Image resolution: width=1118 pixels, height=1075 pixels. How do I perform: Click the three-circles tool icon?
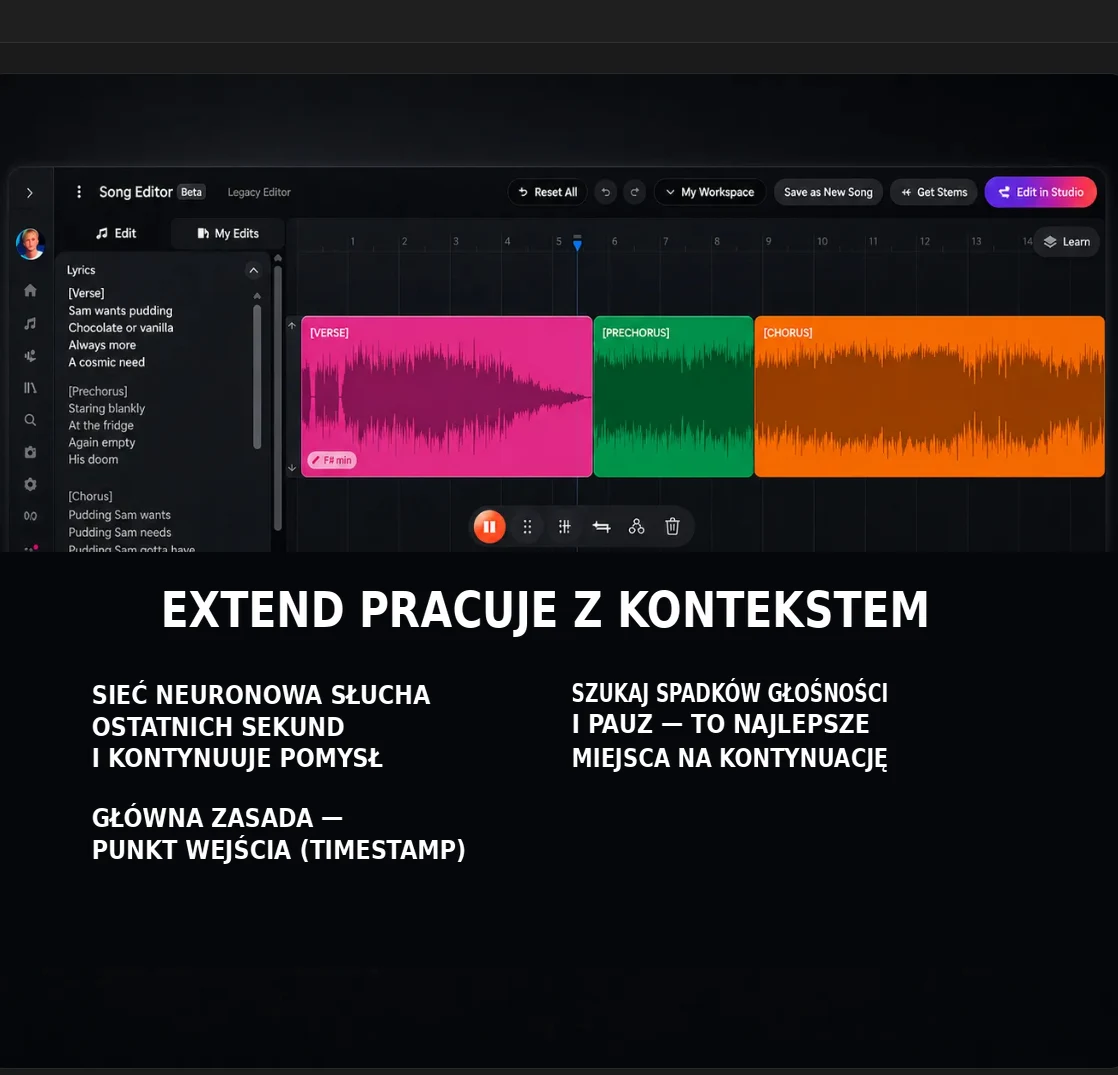pos(637,527)
